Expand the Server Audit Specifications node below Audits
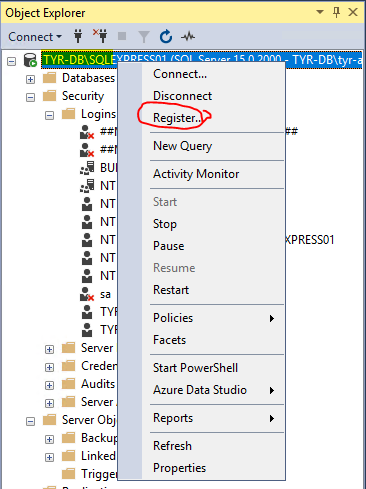 coord(49,403)
